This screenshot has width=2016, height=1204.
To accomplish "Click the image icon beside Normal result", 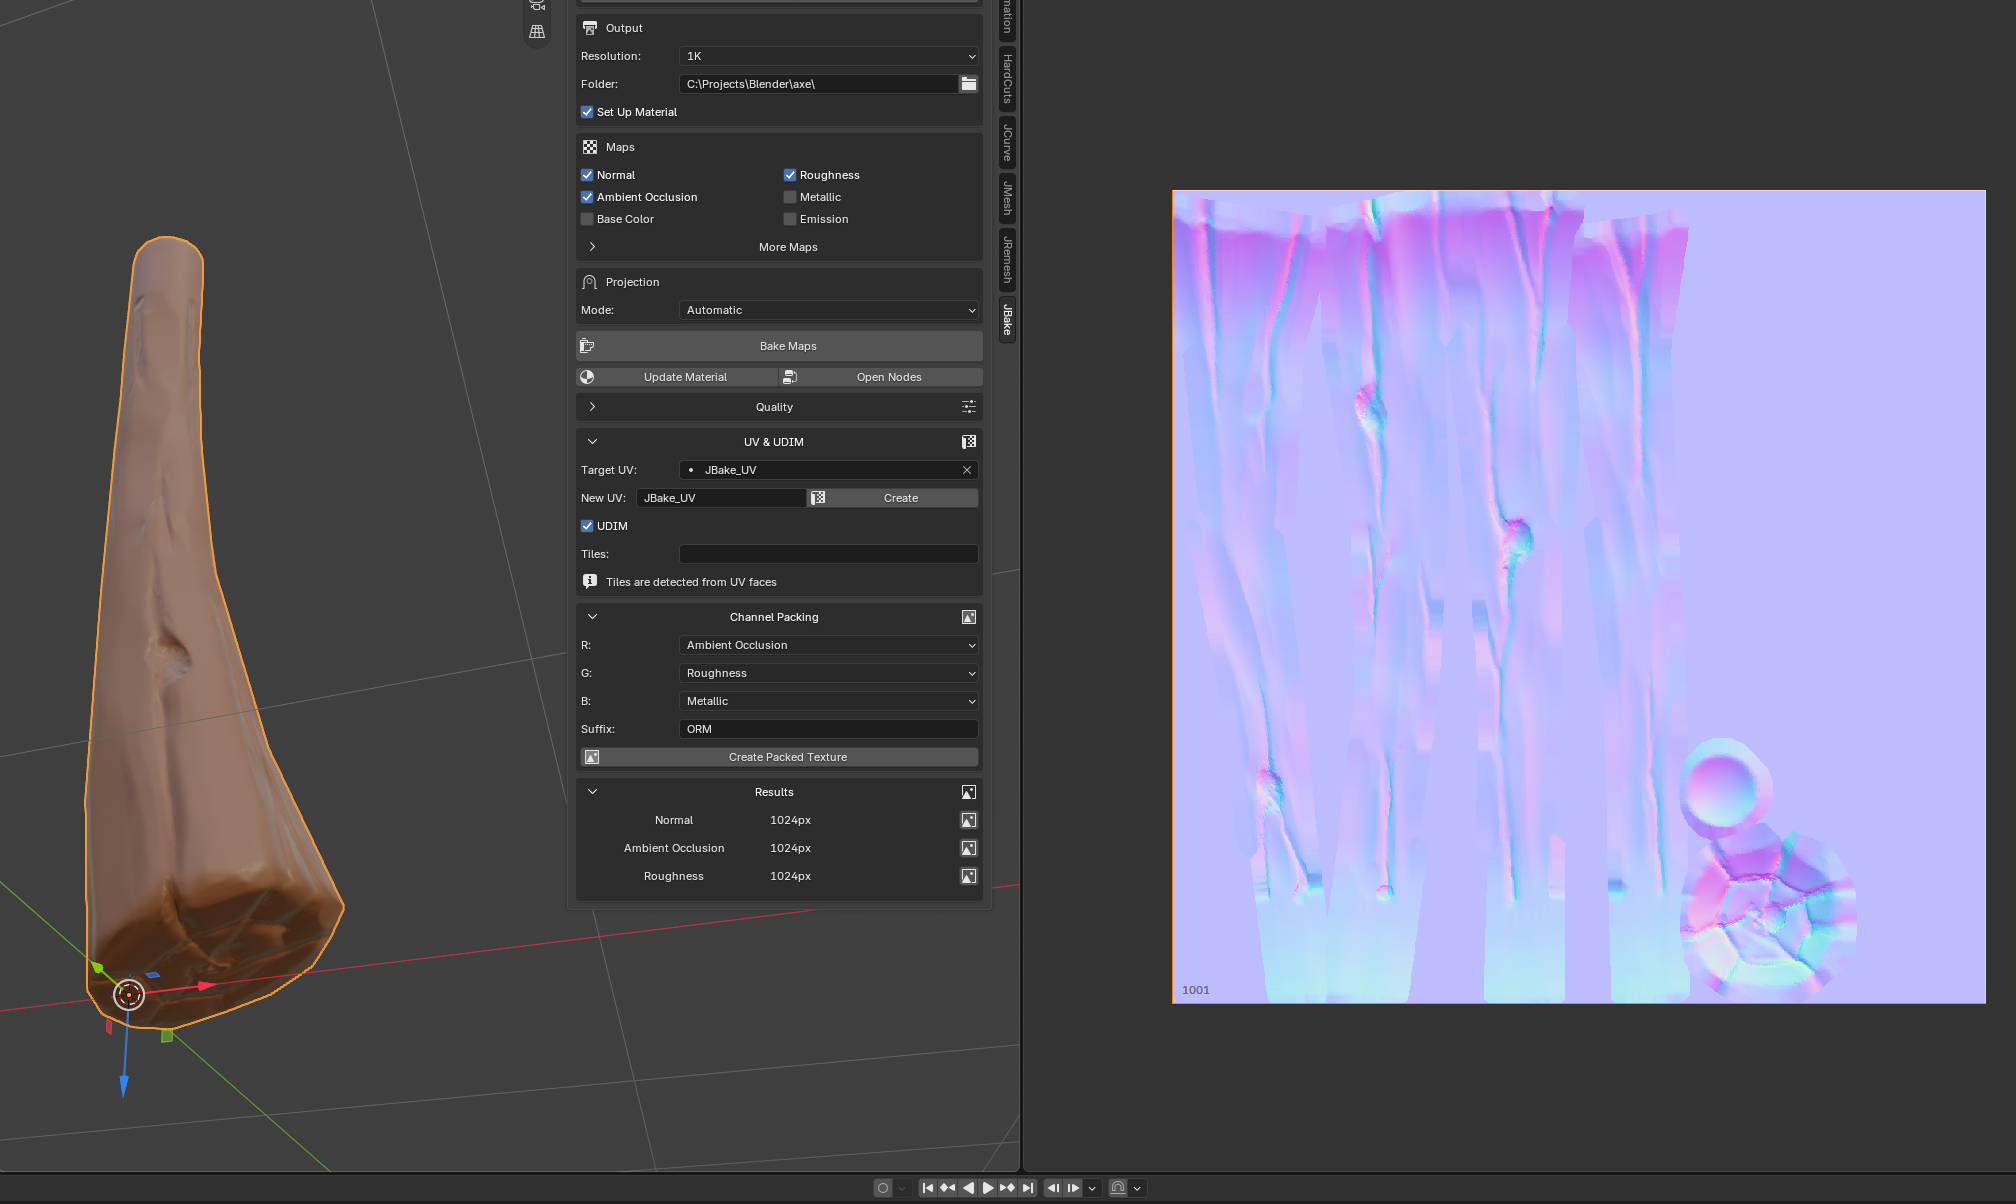I will click(x=968, y=820).
